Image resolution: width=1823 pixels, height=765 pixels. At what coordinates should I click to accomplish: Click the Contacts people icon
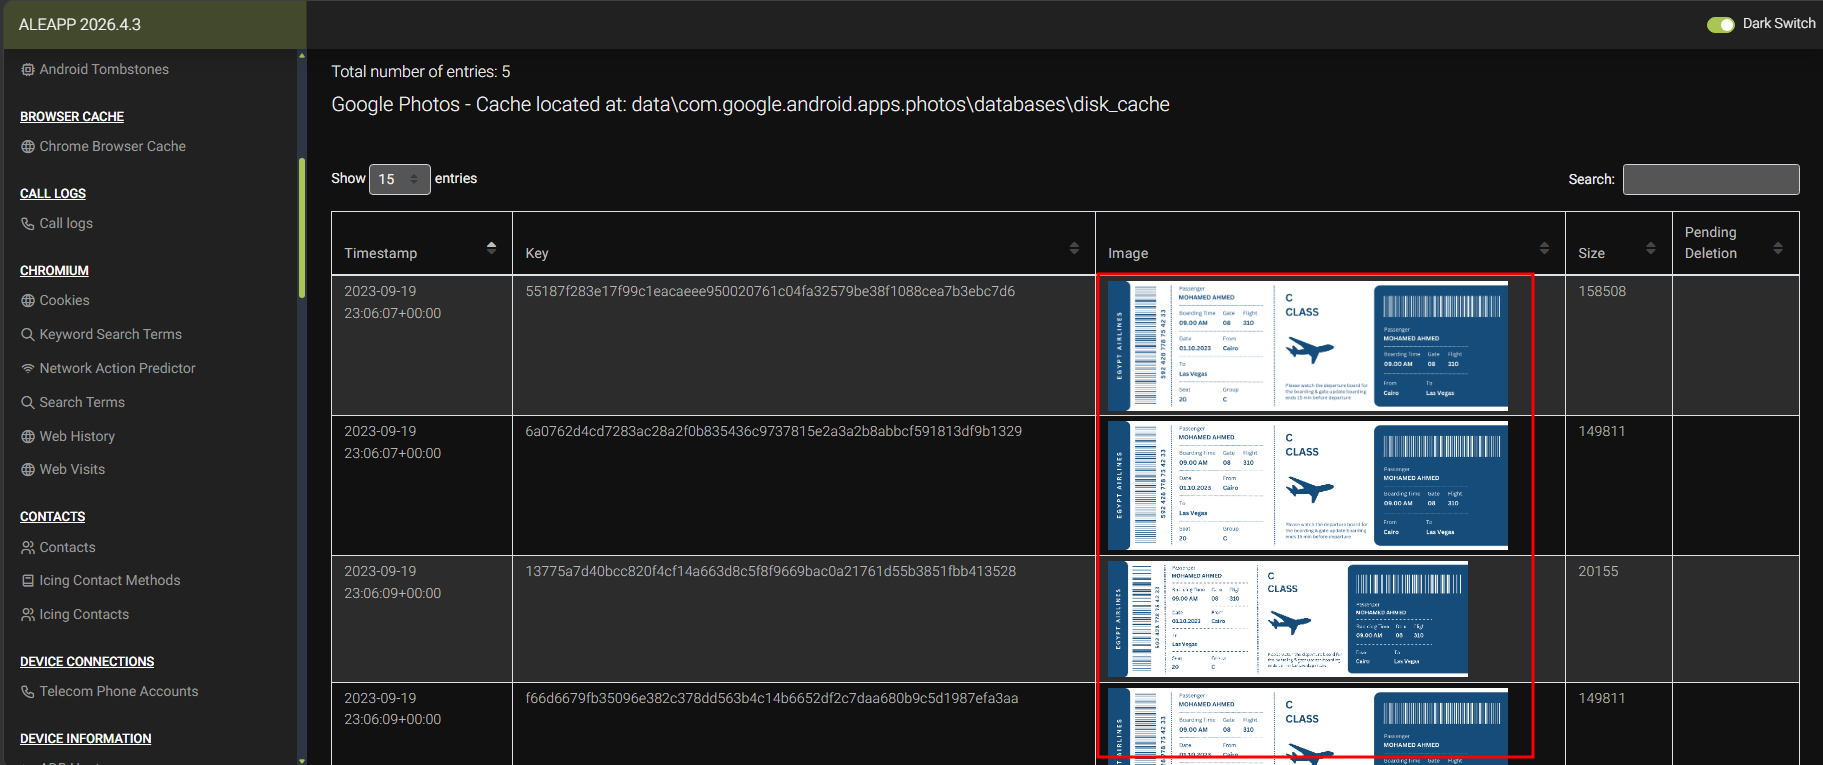pos(28,548)
